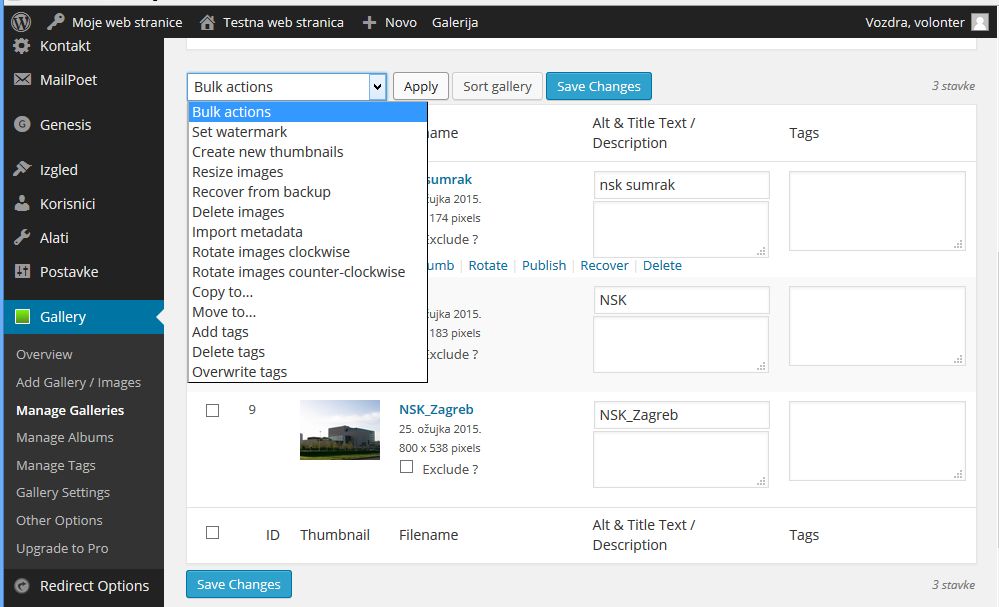Open Galerija in admin bar
Screen dimensions: 999x607
[455, 22]
